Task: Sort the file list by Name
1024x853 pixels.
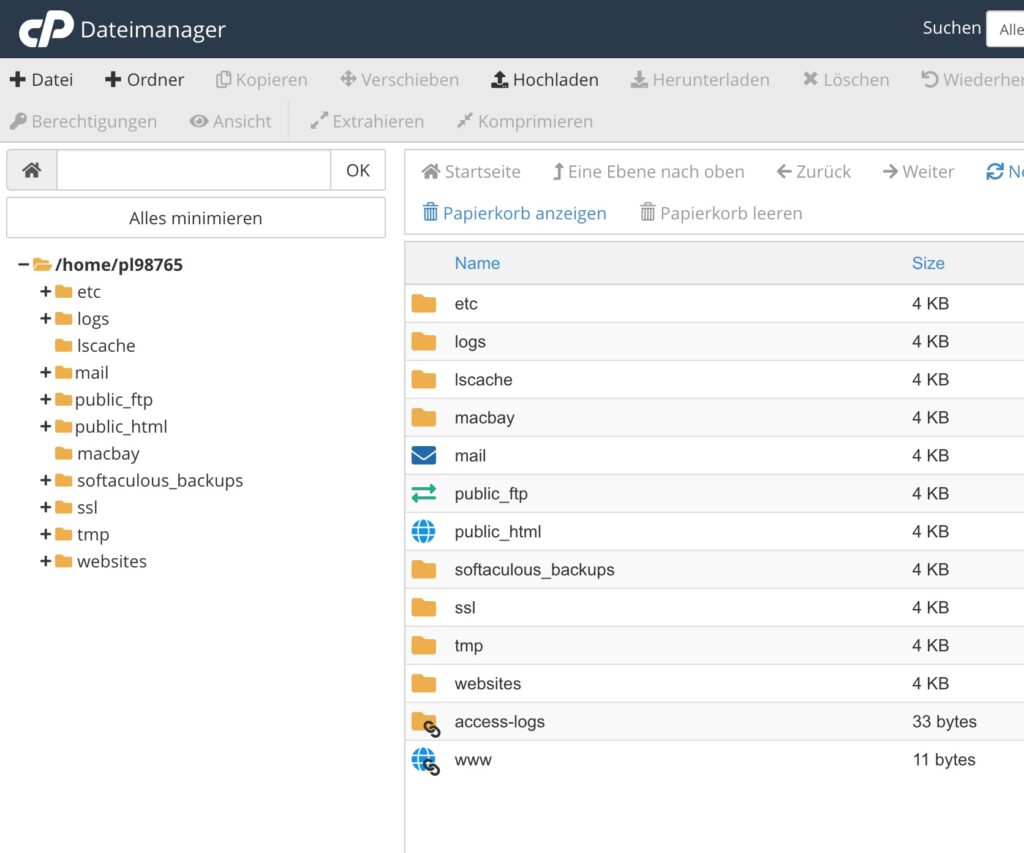Action: click(x=477, y=263)
